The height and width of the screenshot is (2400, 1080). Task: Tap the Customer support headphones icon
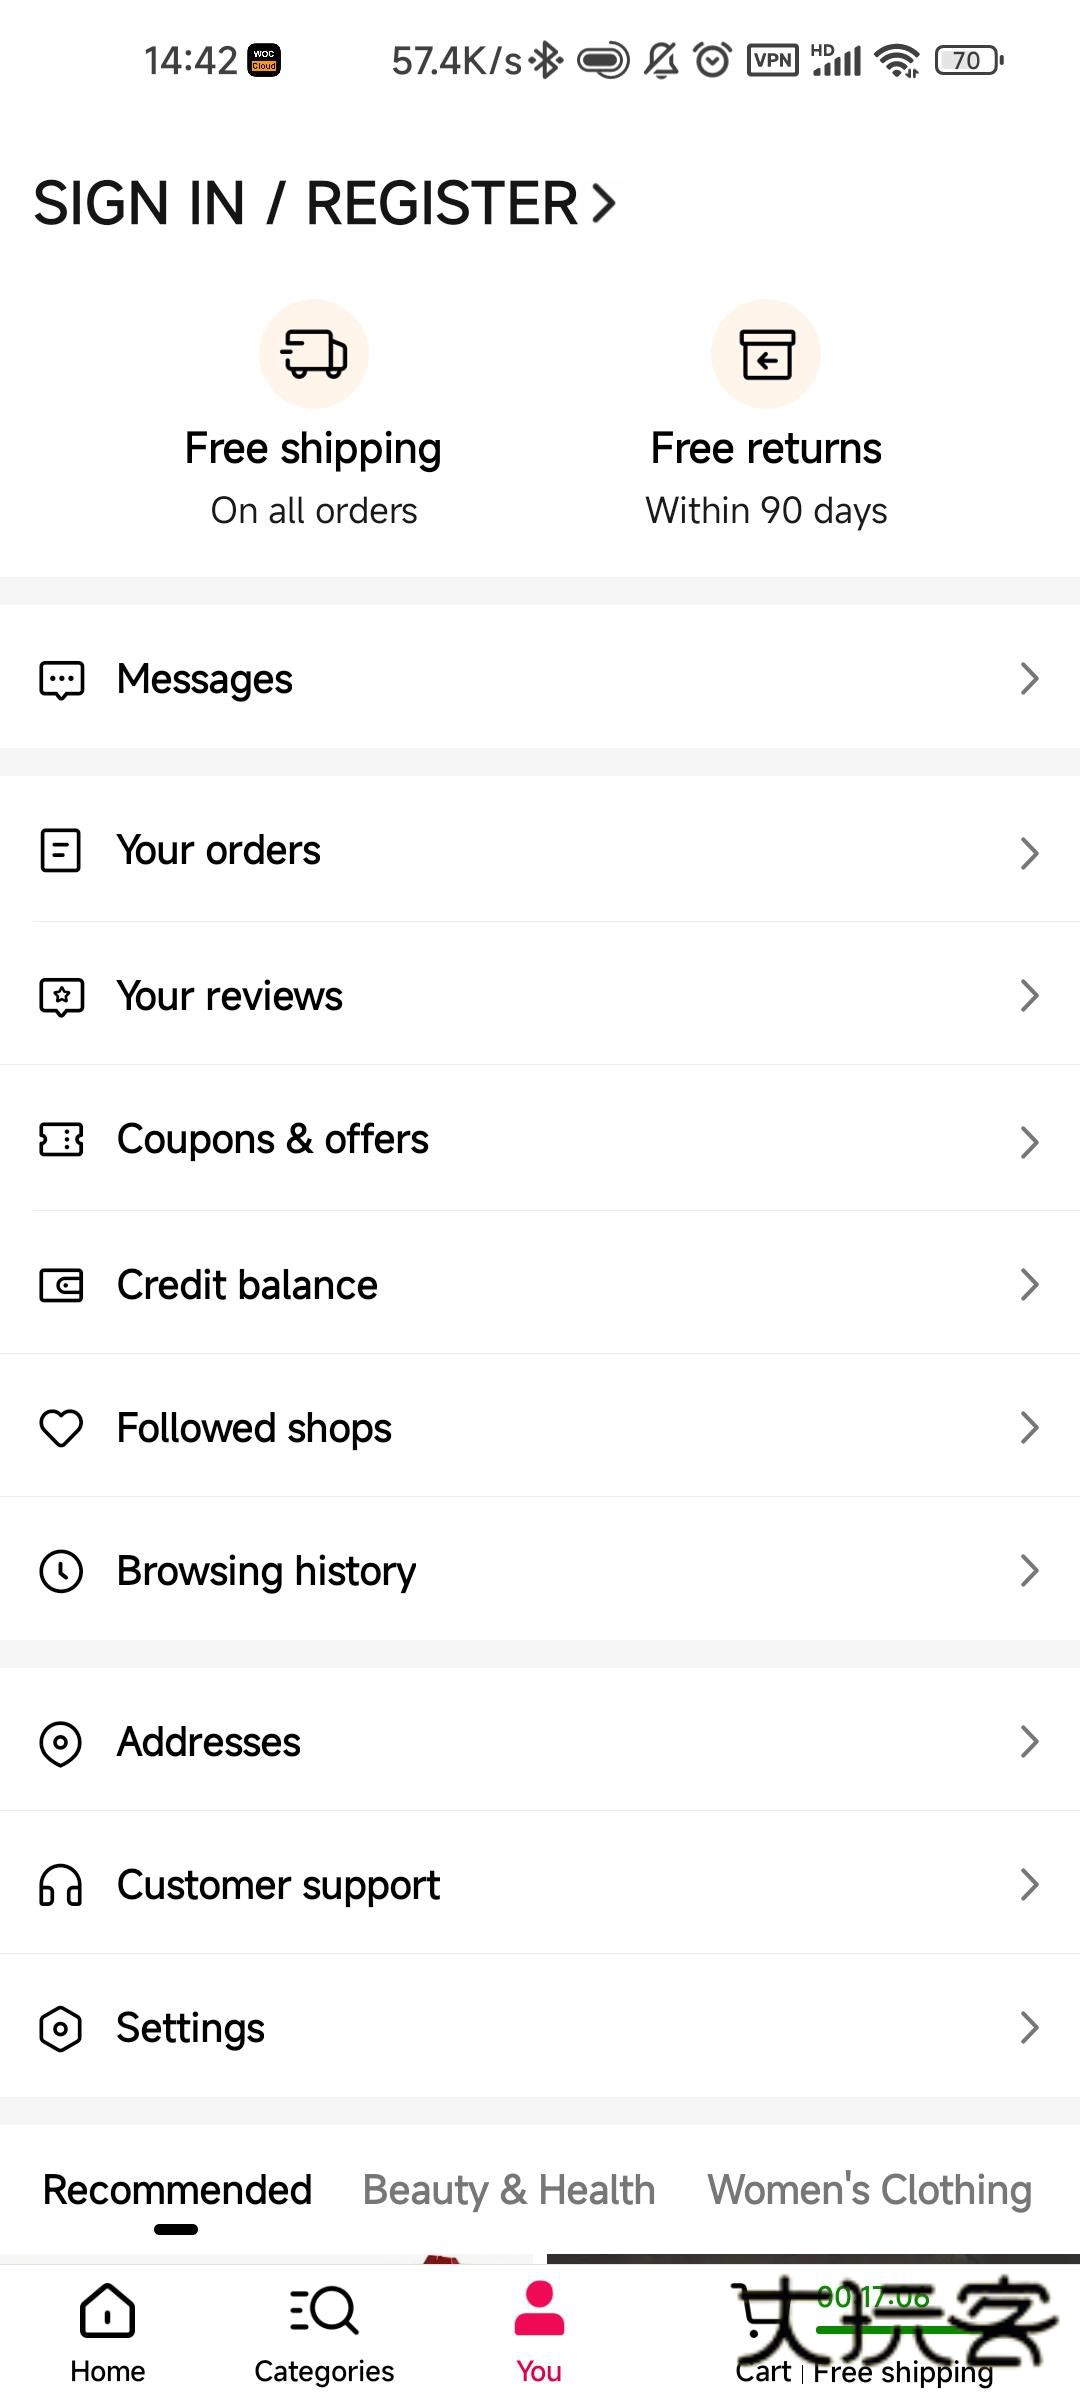(61, 1886)
